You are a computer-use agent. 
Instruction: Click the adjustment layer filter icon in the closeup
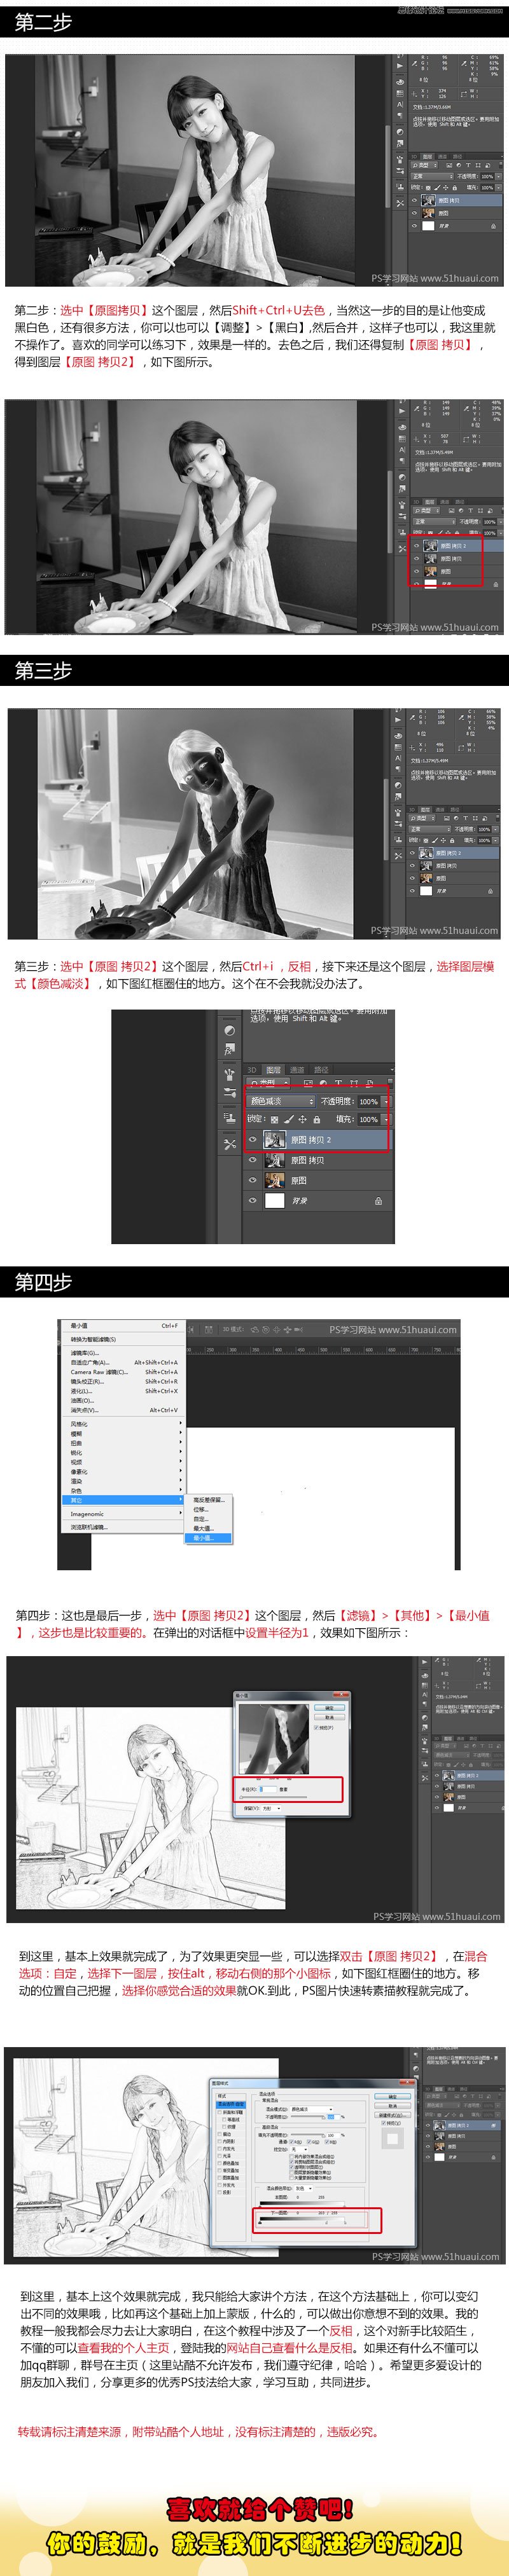(x=324, y=1084)
